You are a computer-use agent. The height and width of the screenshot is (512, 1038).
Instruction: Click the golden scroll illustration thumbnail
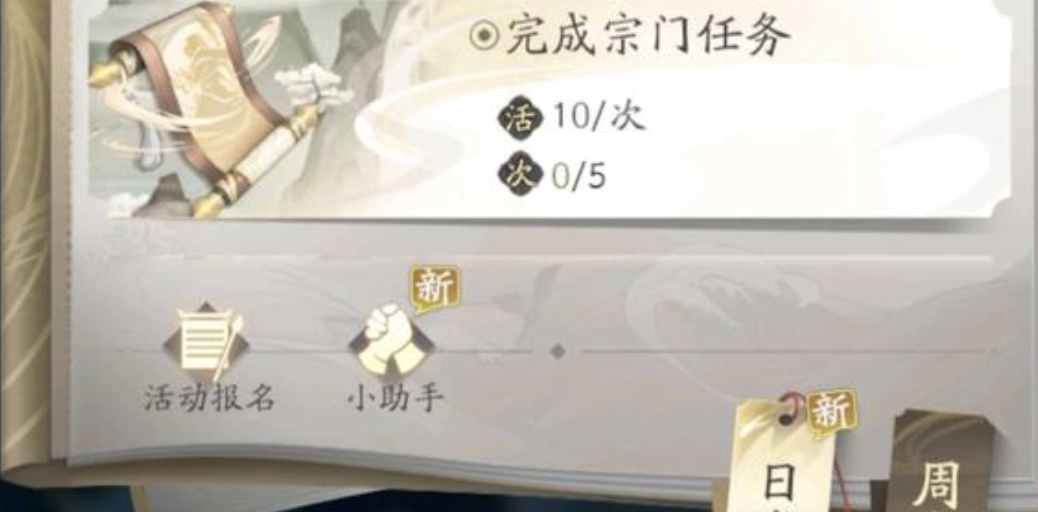click(213, 109)
